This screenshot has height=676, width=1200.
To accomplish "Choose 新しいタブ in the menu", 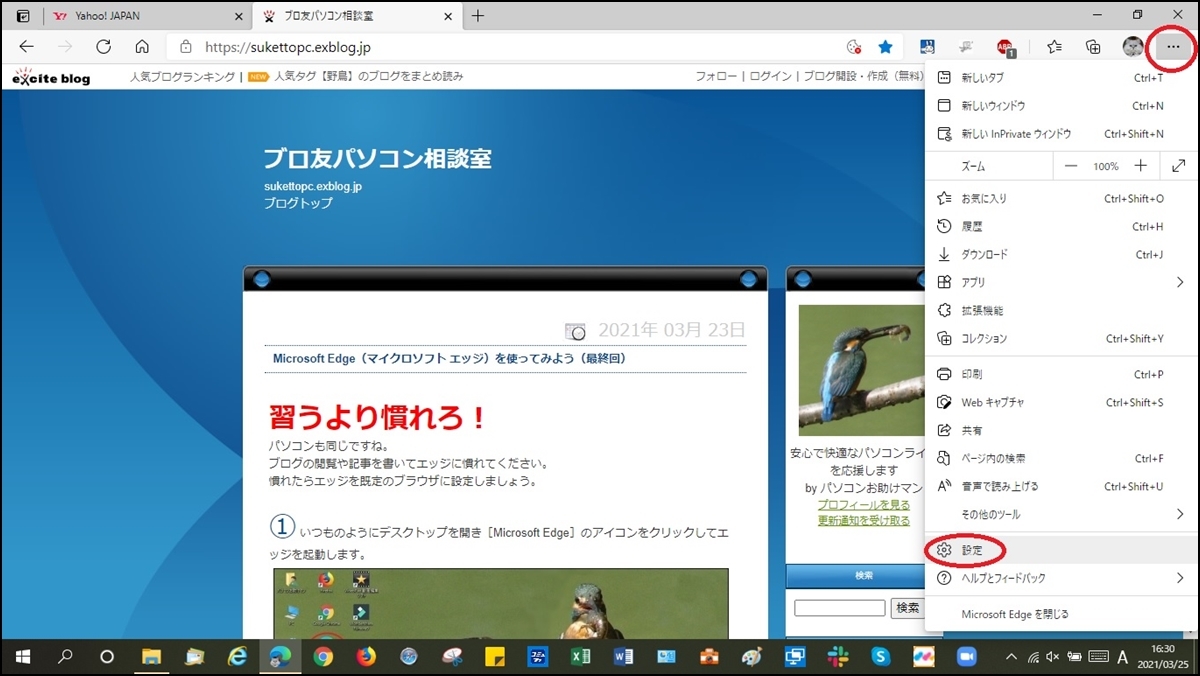I will [1061, 78].
